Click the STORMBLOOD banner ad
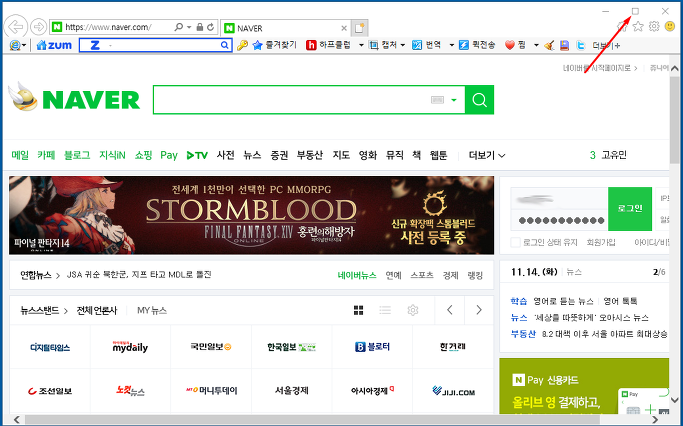This screenshot has height=426, width=683. click(x=251, y=215)
